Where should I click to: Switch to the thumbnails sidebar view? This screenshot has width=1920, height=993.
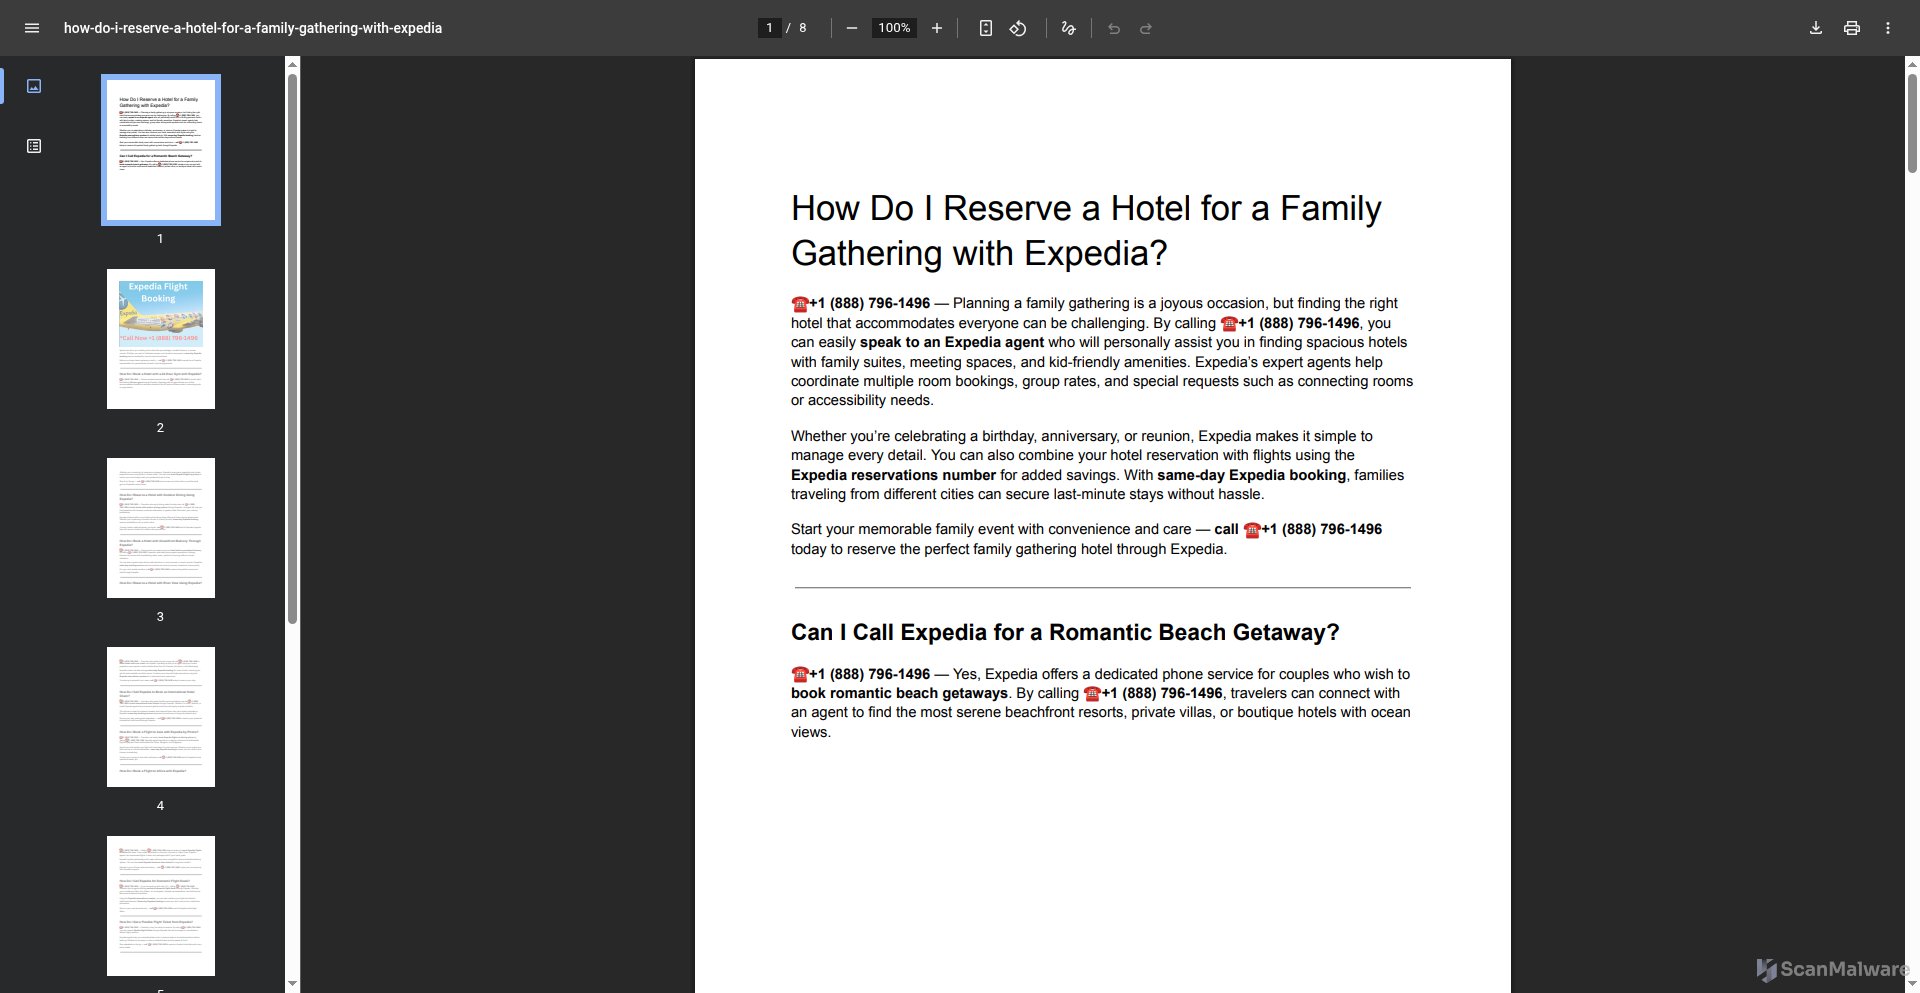pyautogui.click(x=34, y=86)
